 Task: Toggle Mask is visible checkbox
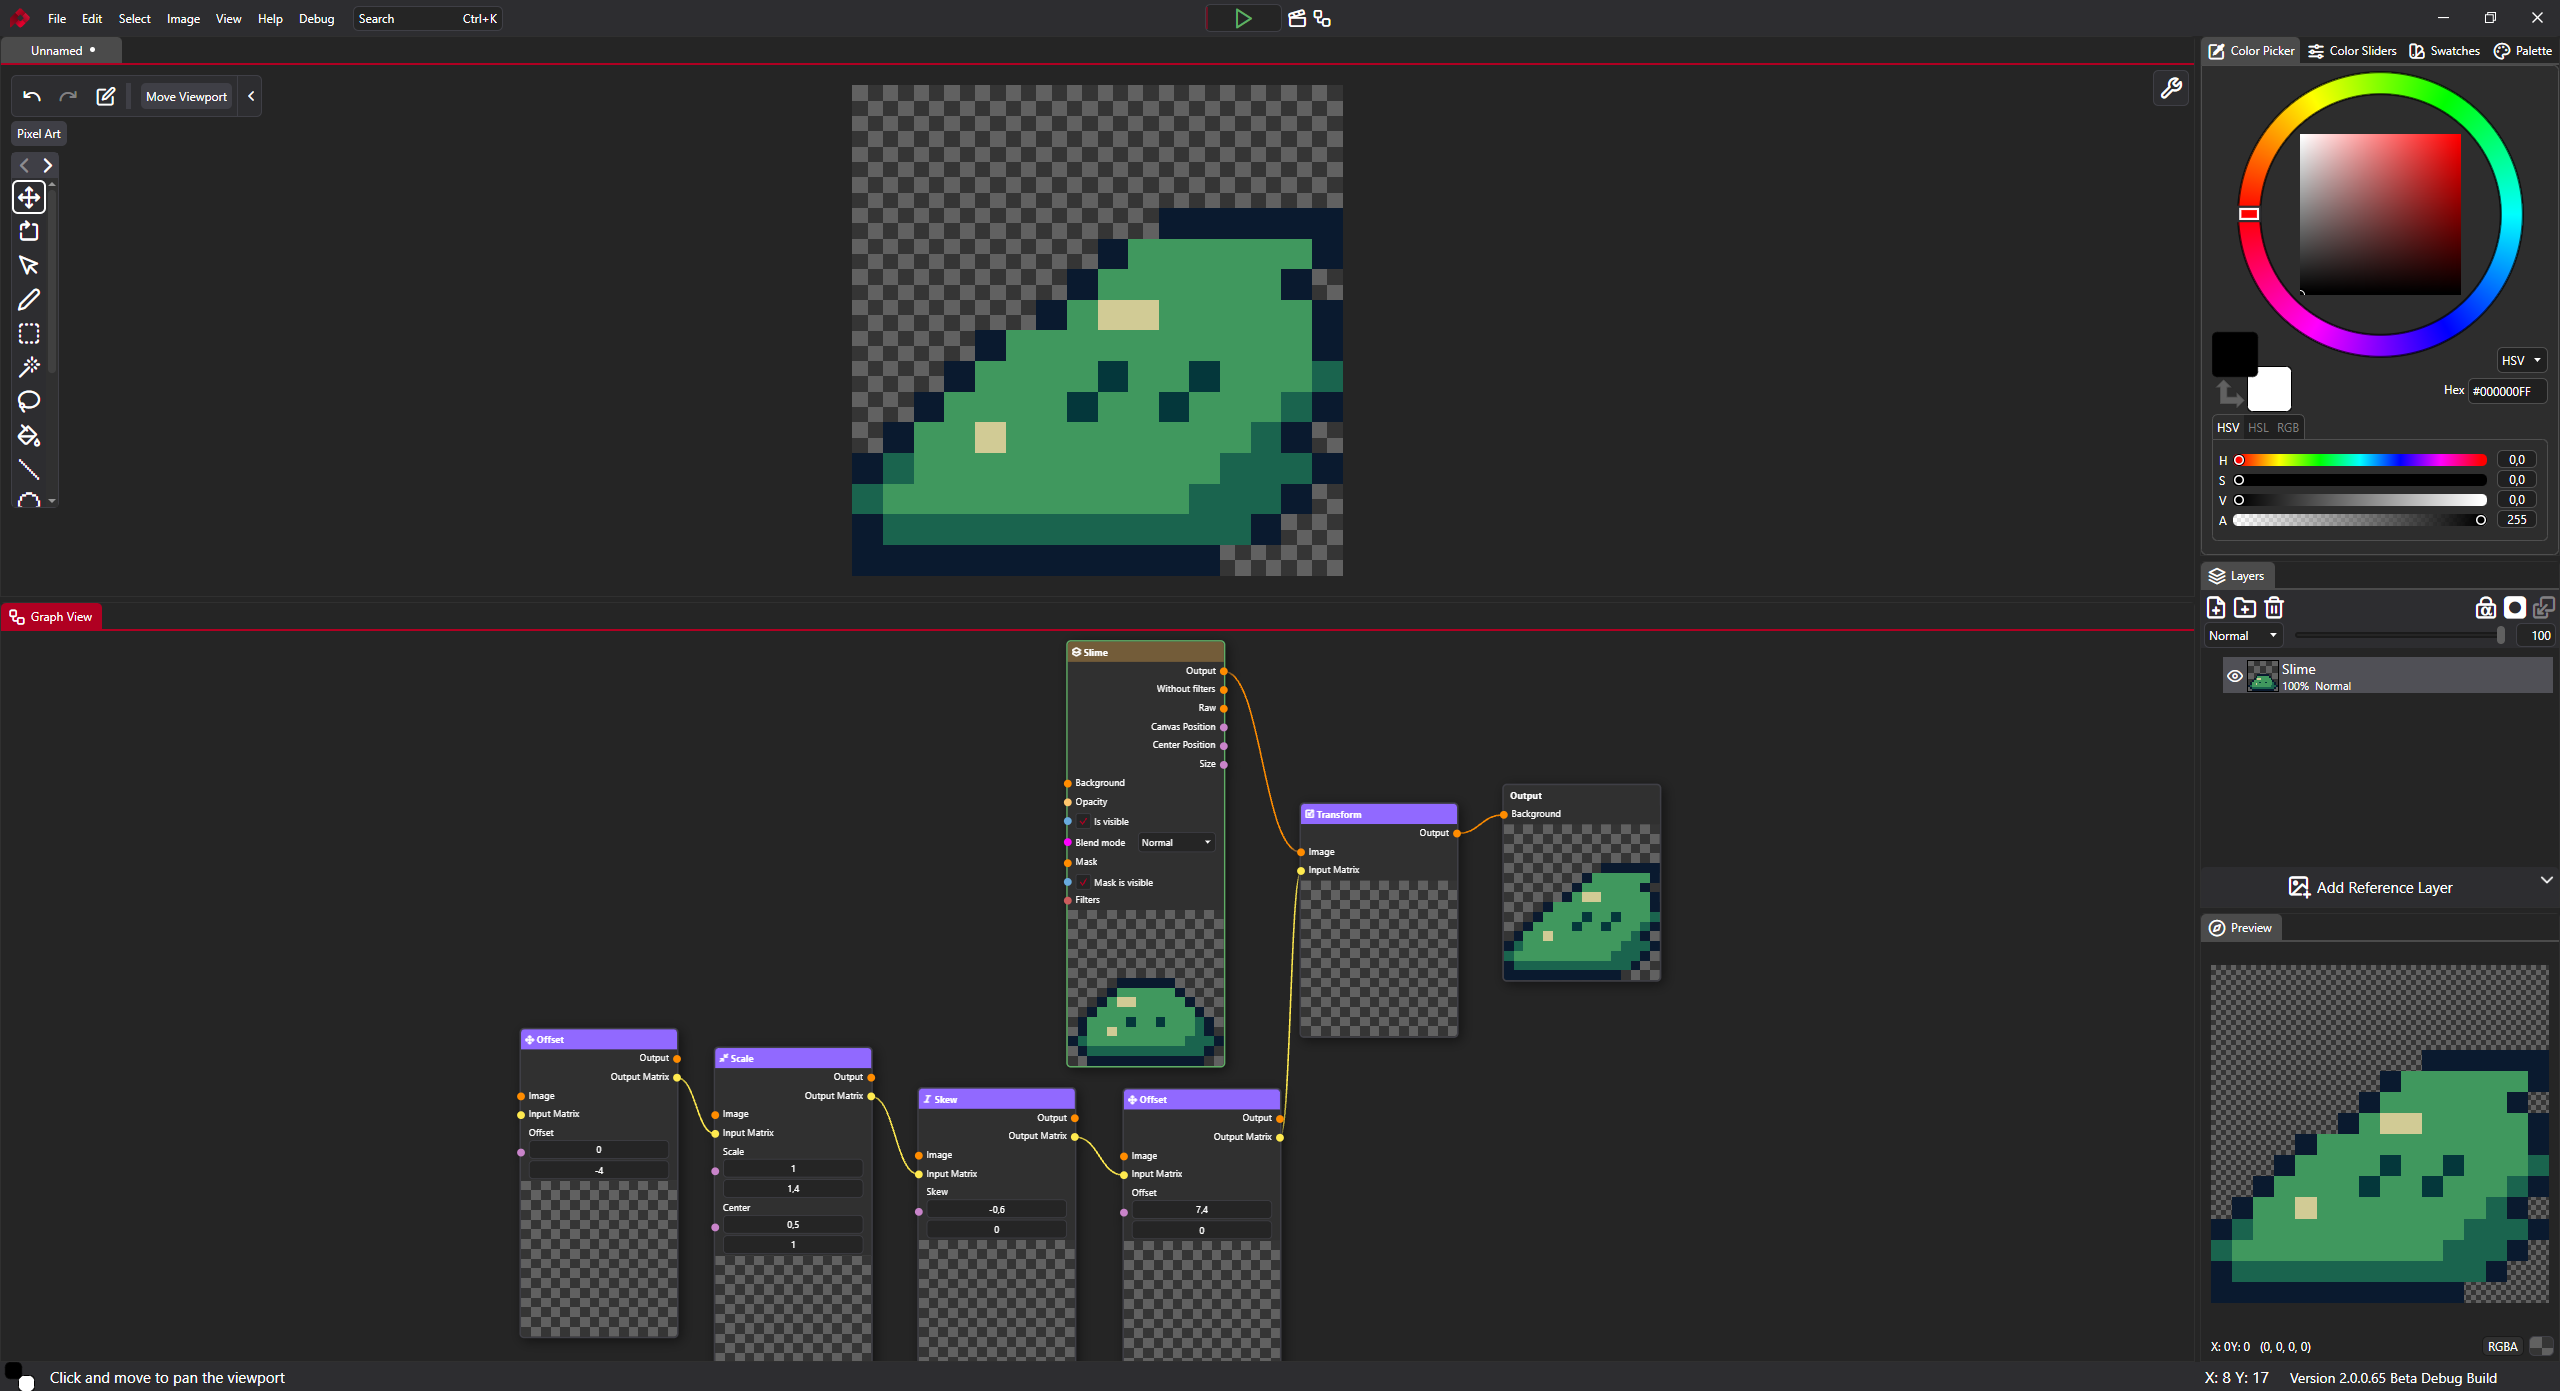coord(1083,883)
